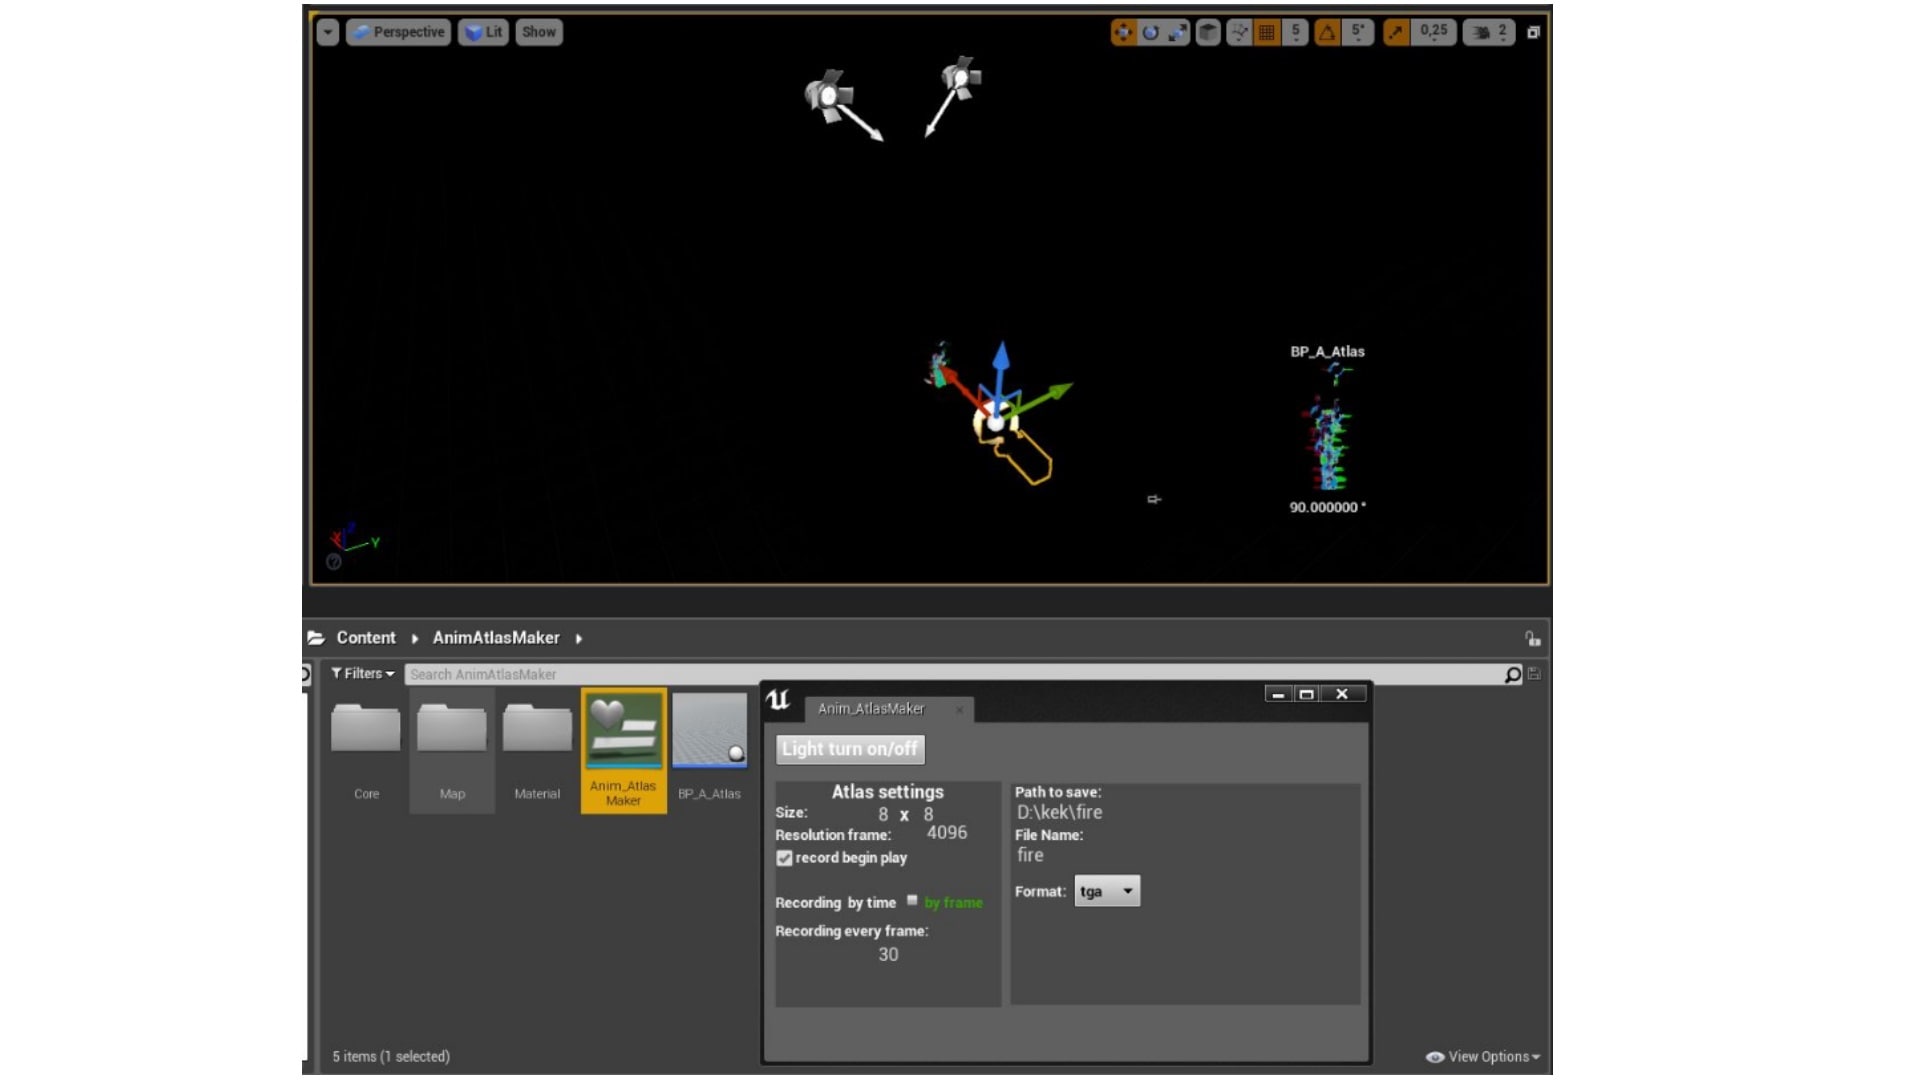Select the Anim_AtlasMaker tab
Image resolution: width=1920 pixels, height=1080 pixels.
871,709
